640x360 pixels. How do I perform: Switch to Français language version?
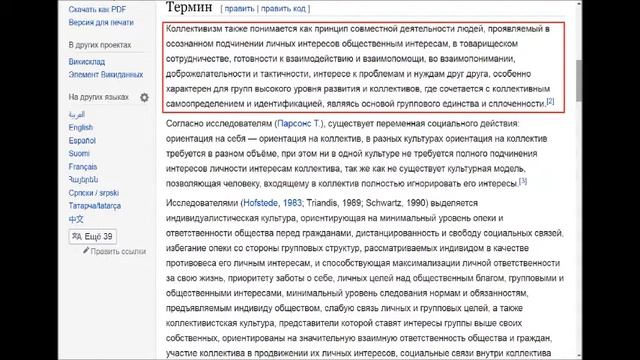tap(82, 167)
